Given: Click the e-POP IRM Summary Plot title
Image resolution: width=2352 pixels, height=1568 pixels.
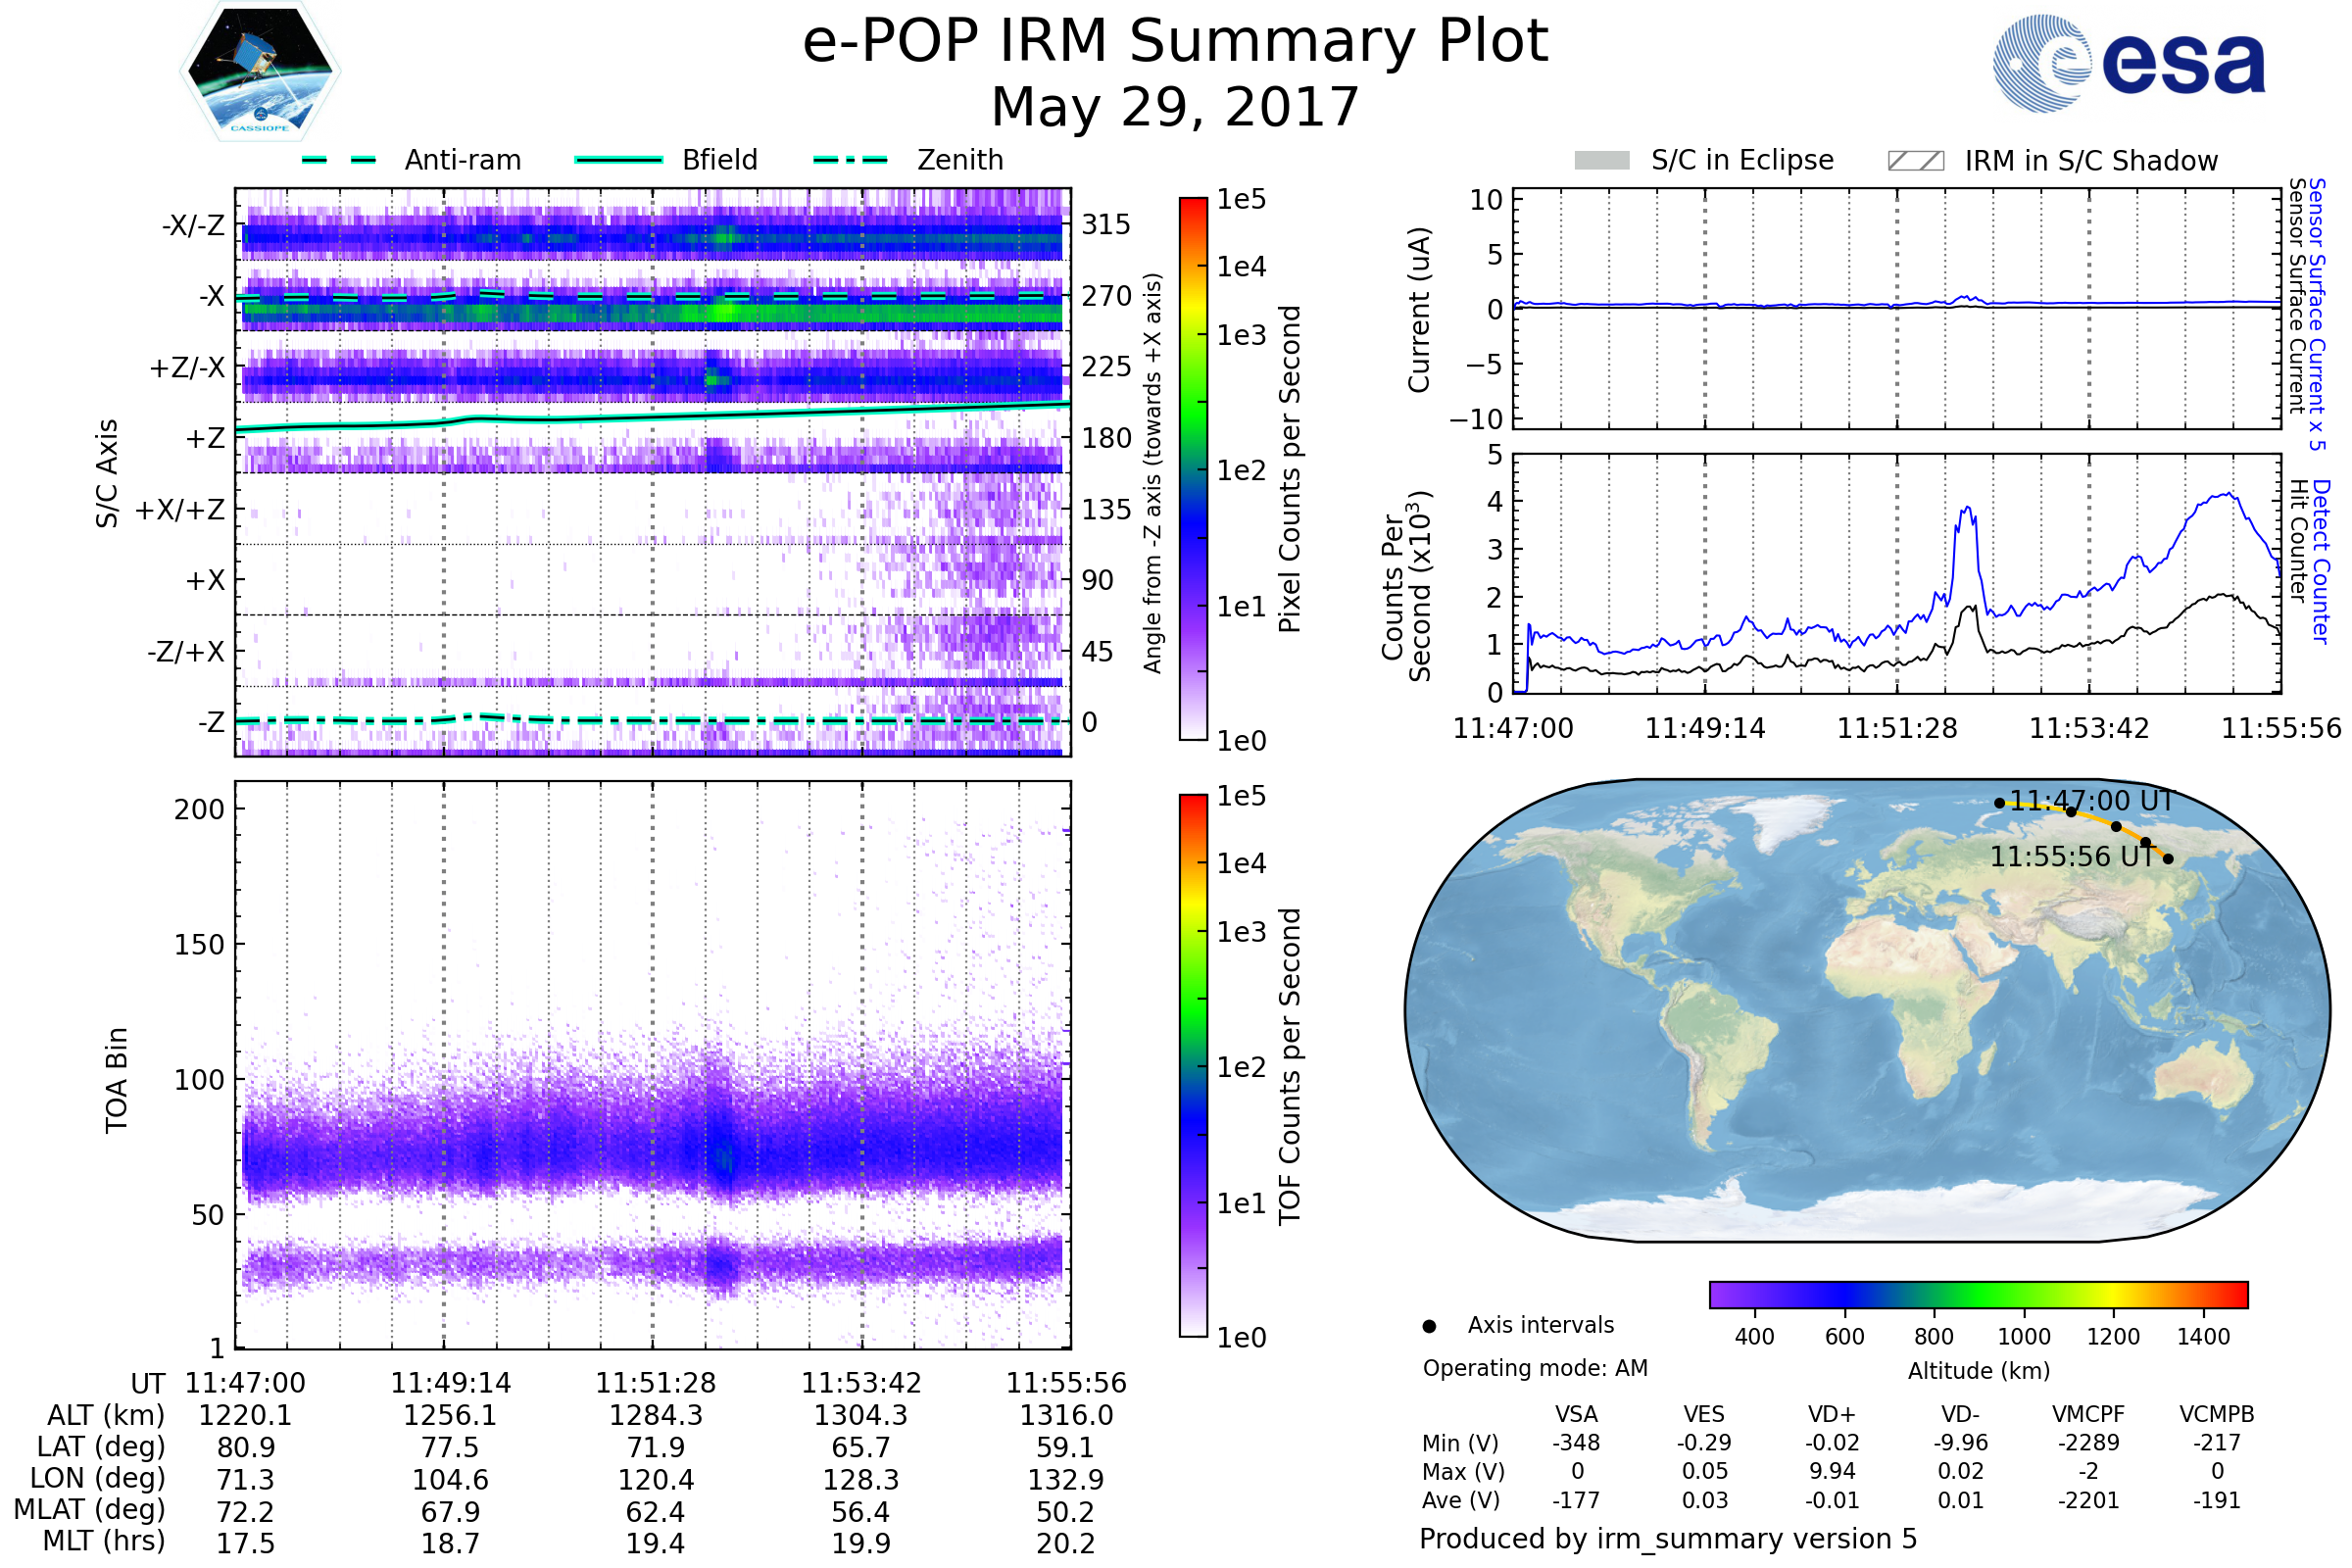Looking at the screenshot, I should pyautogui.click(x=1175, y=42).
